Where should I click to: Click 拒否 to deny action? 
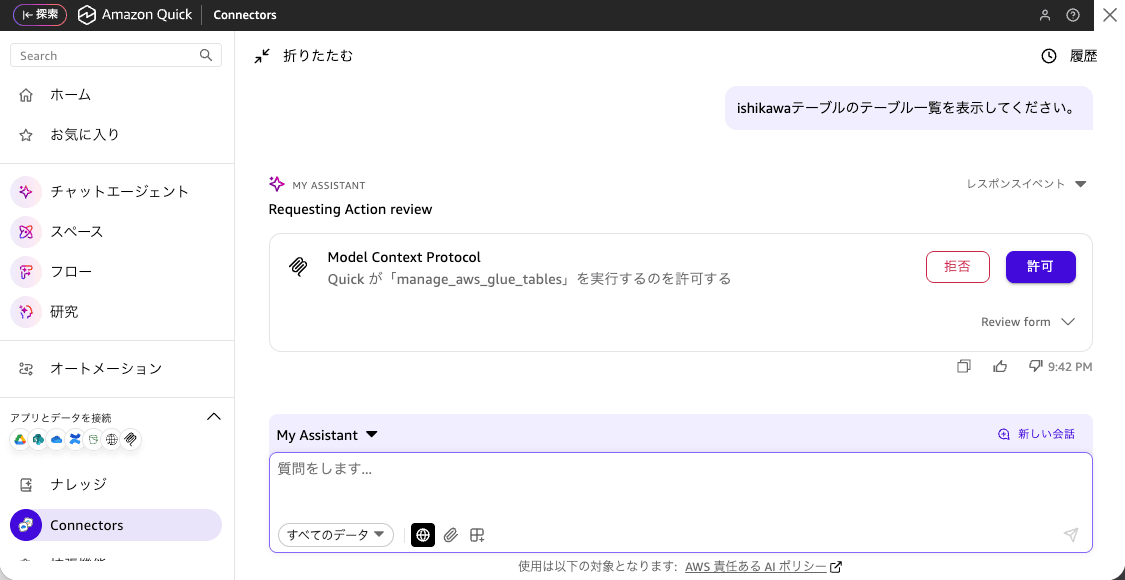point(958,267)
